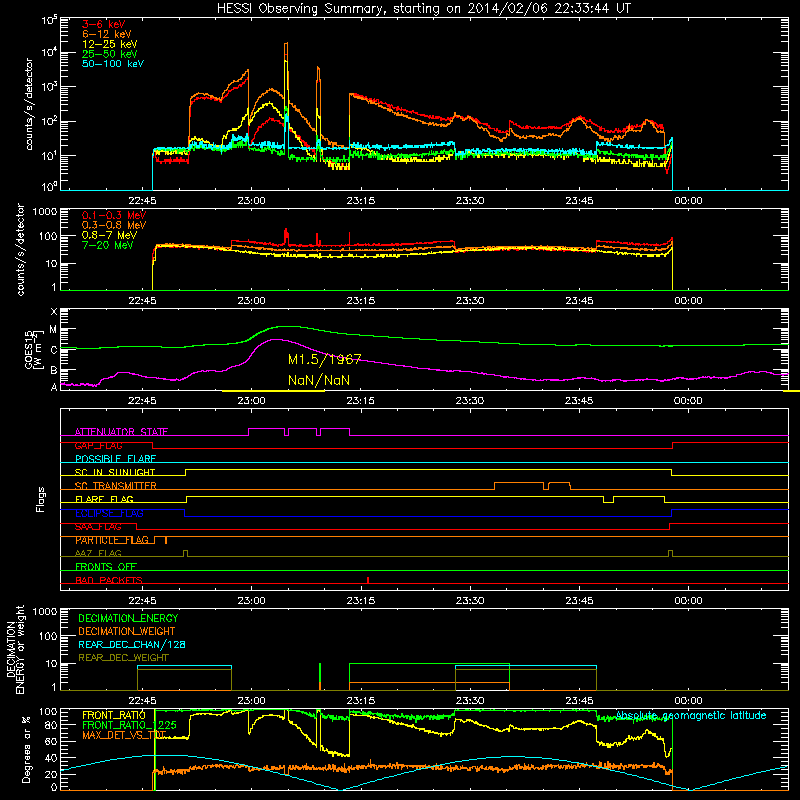Image resolution: width=800 pixels, height=800 pixels.
Task: Select the SC_IN_SUNLIGHT flag label
Action: pos(115,472)
